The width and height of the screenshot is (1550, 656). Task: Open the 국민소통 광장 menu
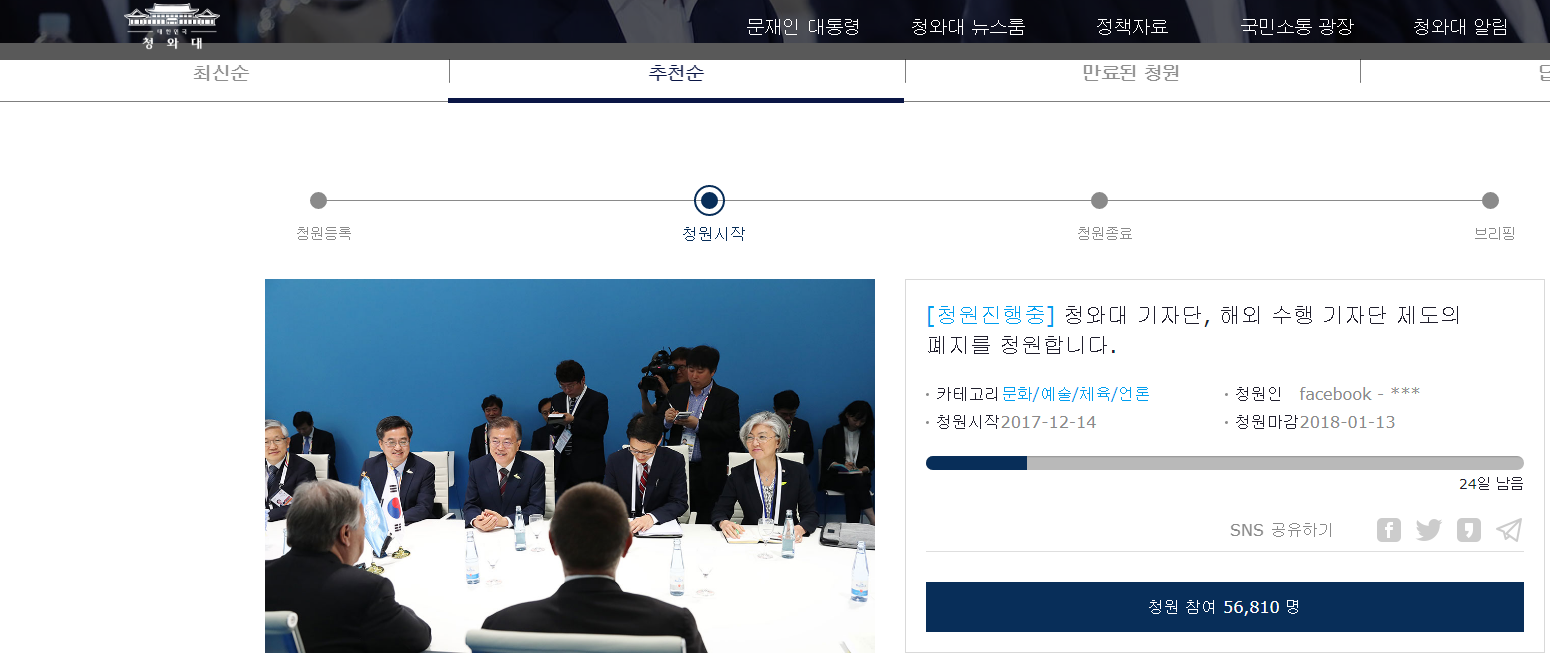tap(1297, 27)
